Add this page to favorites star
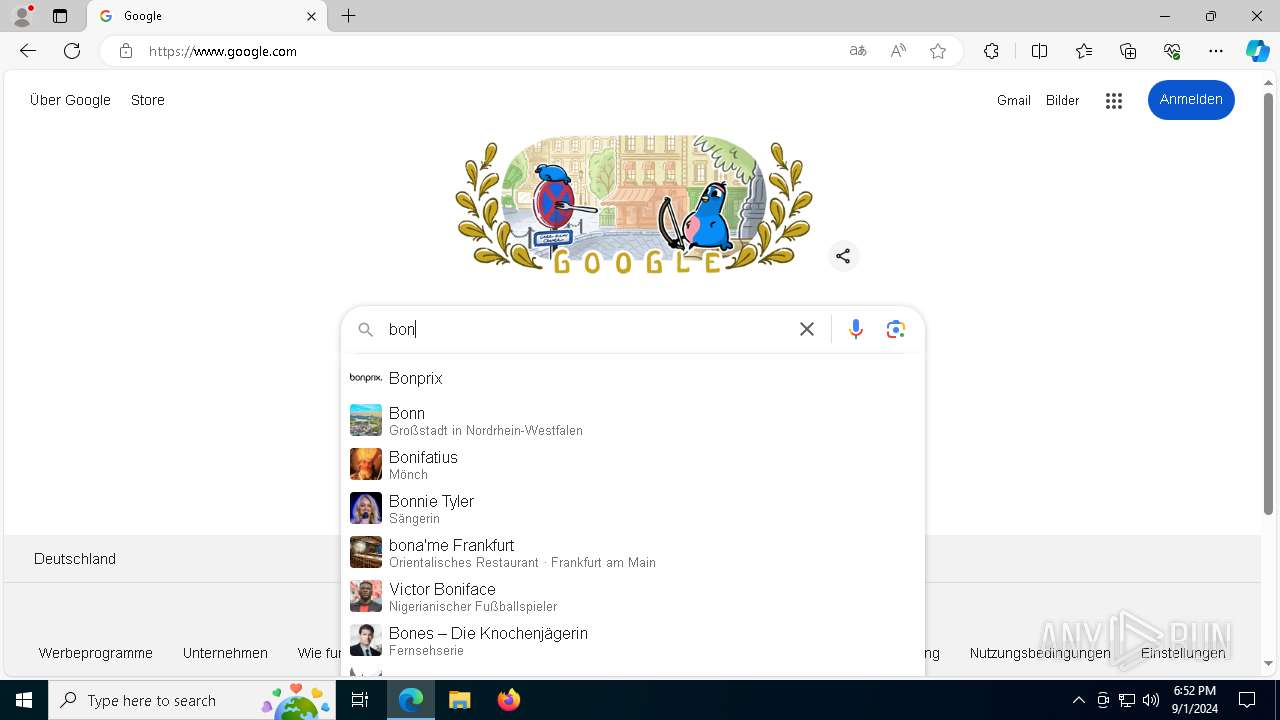The height and width of the screenshot is (720, 1280). (938, 51)
